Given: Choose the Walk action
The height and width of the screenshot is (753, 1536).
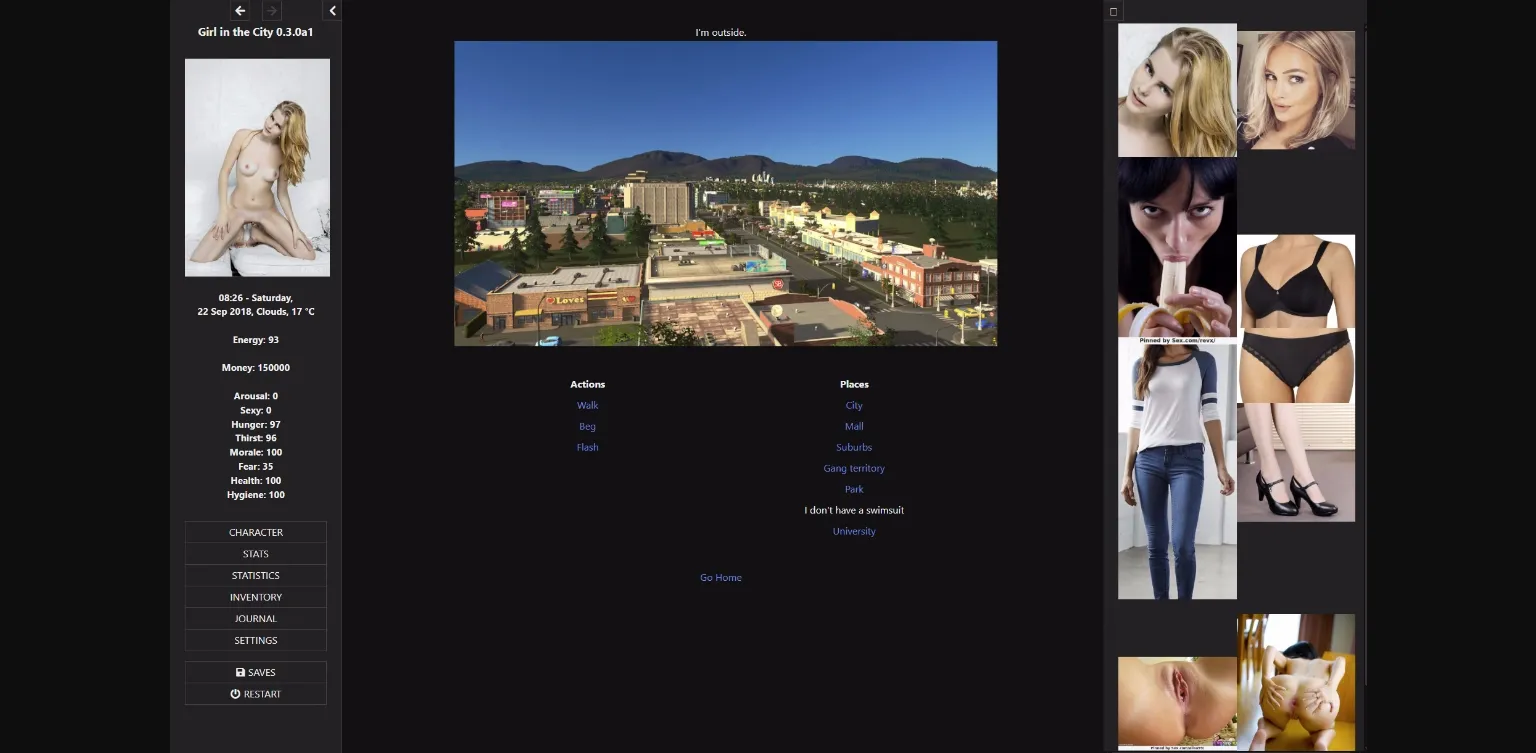Looking at the screenshot, I should tap(587, 405).
